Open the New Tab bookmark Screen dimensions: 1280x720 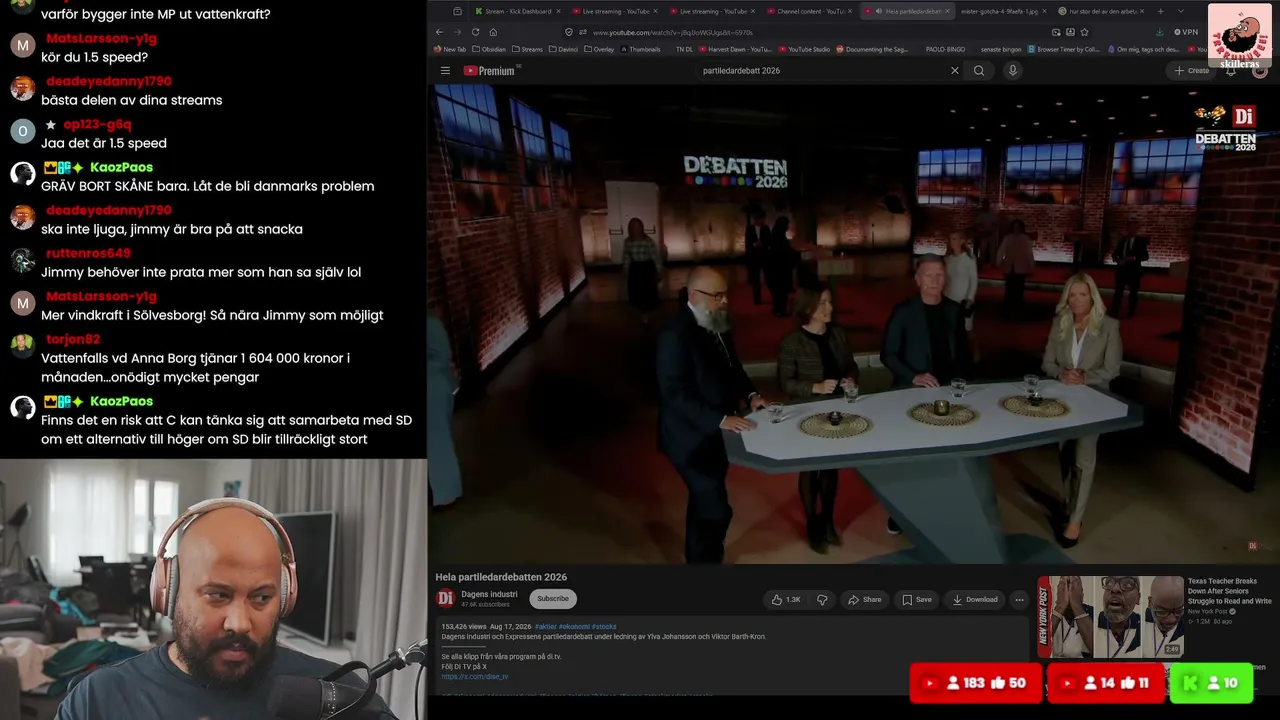[450, 49]
